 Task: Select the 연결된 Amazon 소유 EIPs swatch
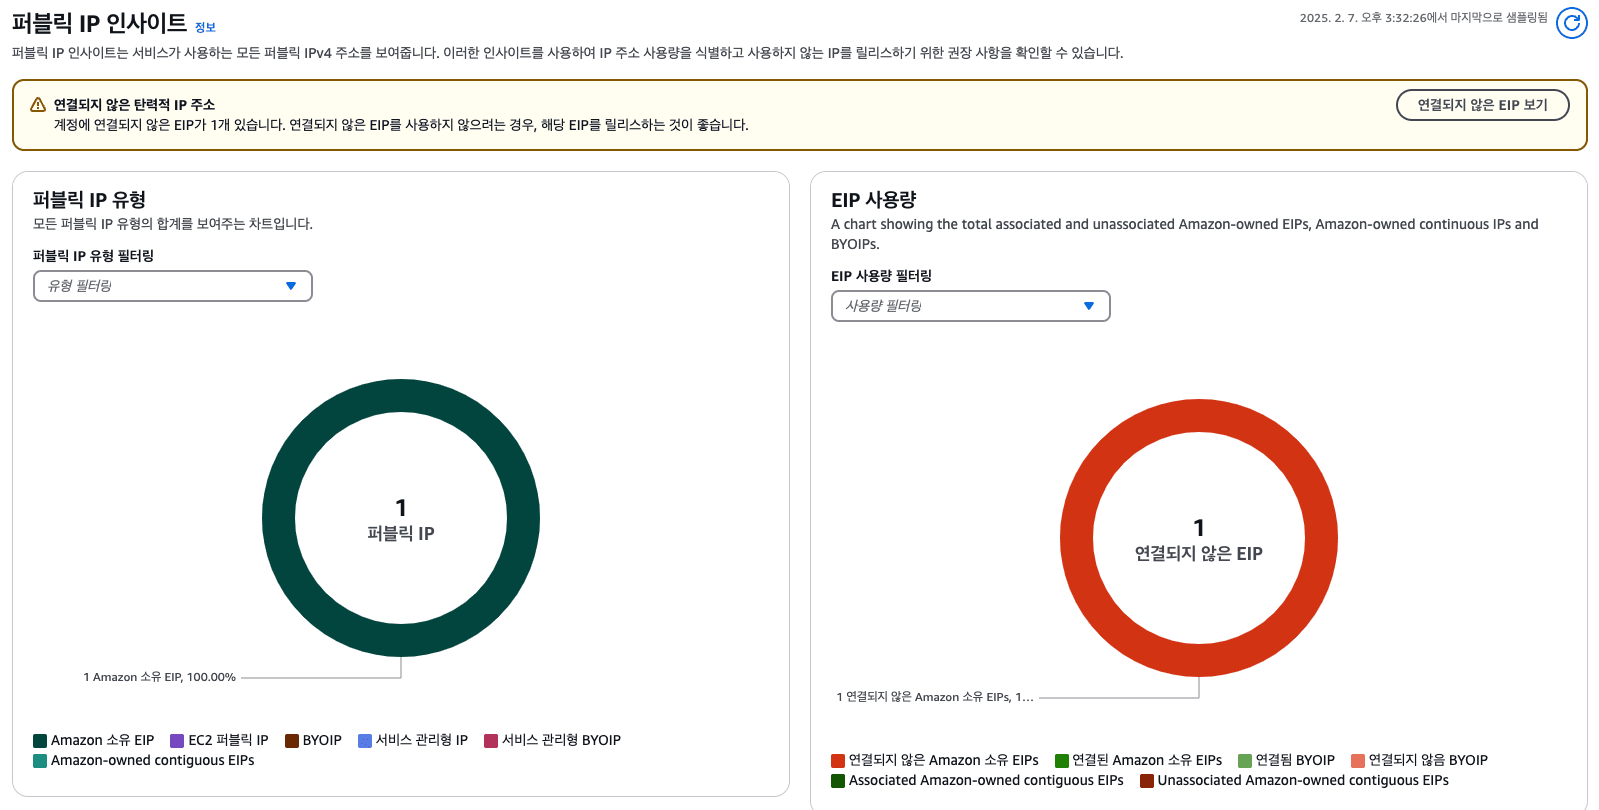click(x=1062, y=761)
